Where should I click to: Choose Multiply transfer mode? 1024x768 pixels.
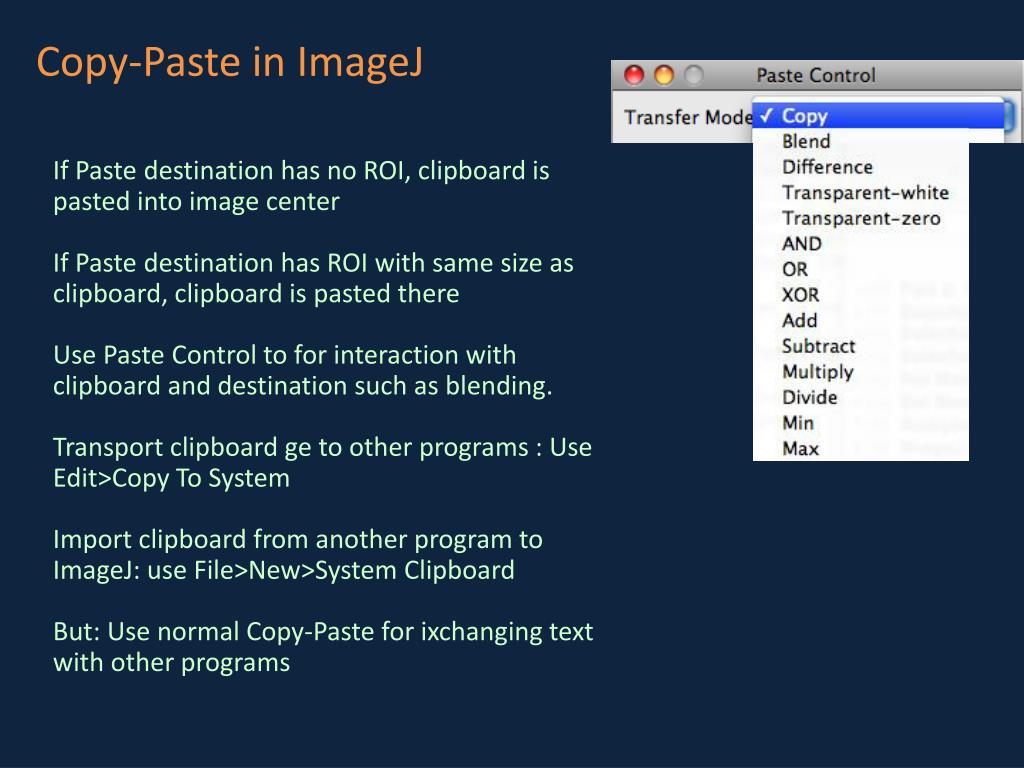pos(861,372)
